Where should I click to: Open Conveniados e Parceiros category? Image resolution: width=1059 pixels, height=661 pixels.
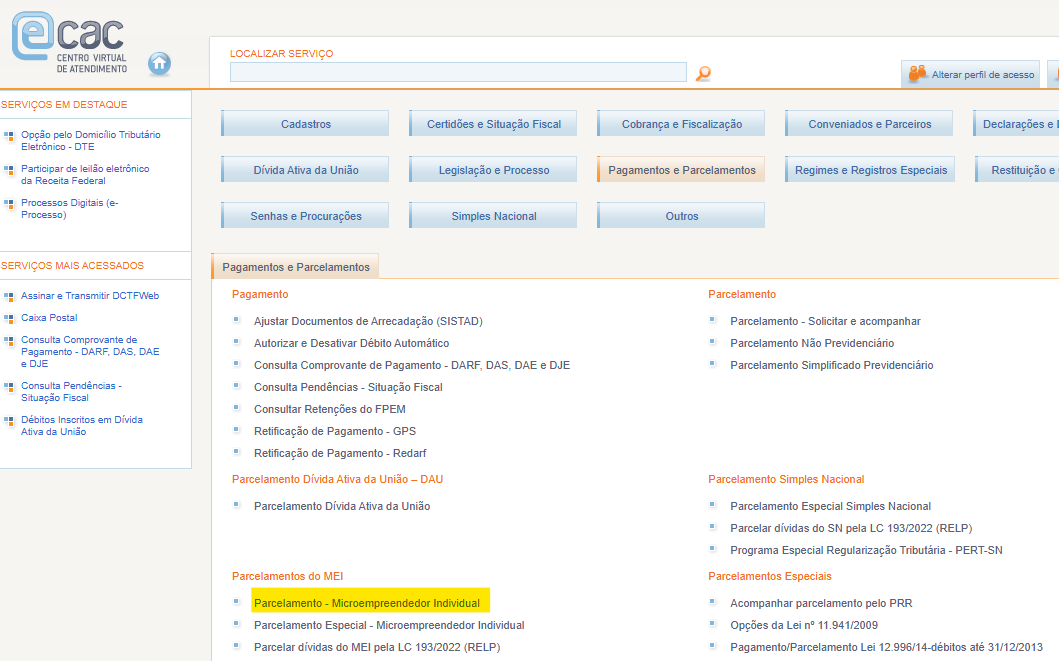pos(869,124)
